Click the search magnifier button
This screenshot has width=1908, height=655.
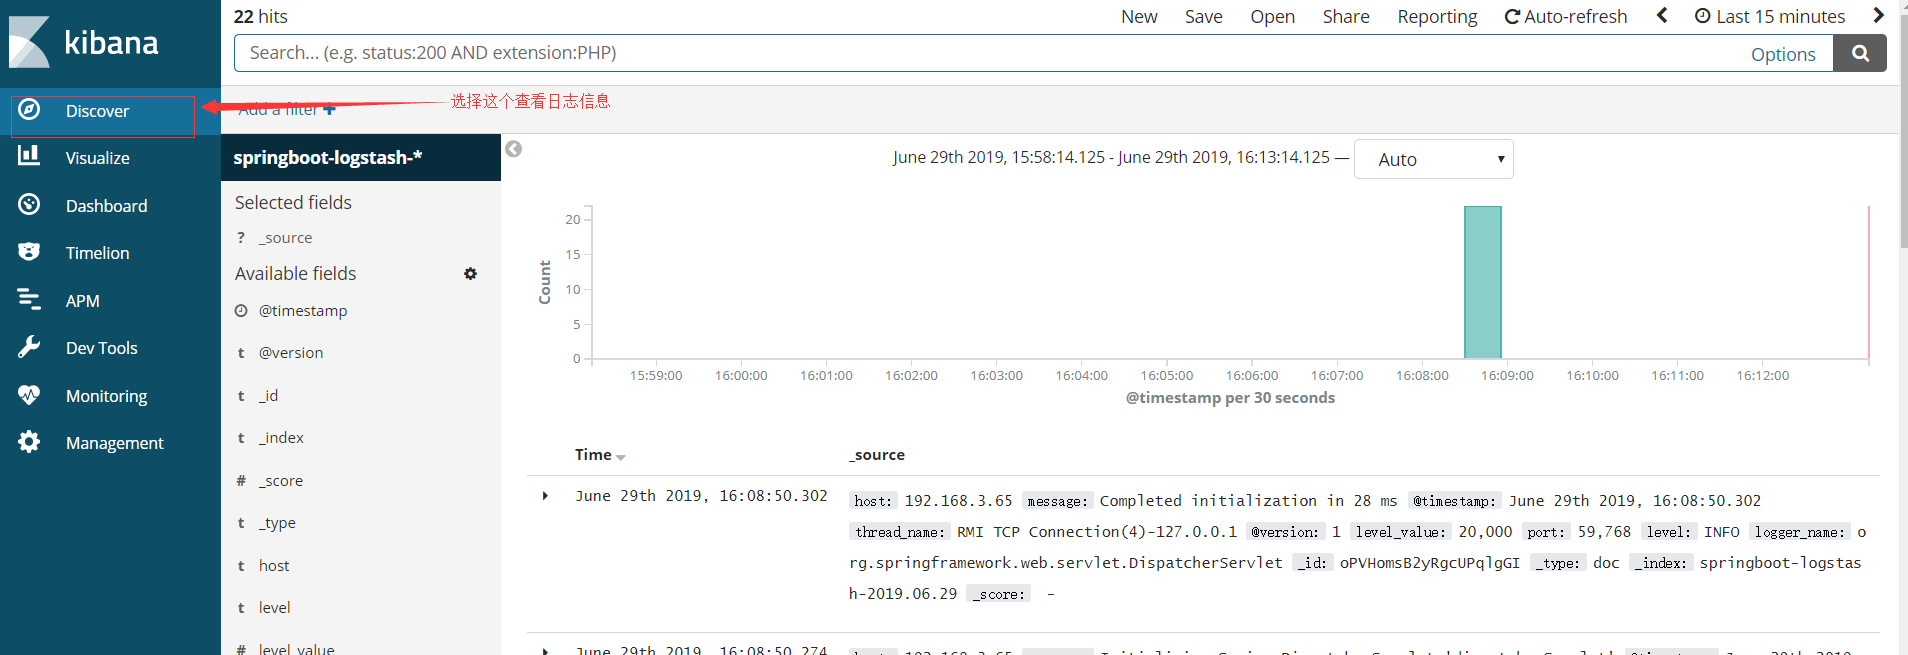pos(1859,54)
